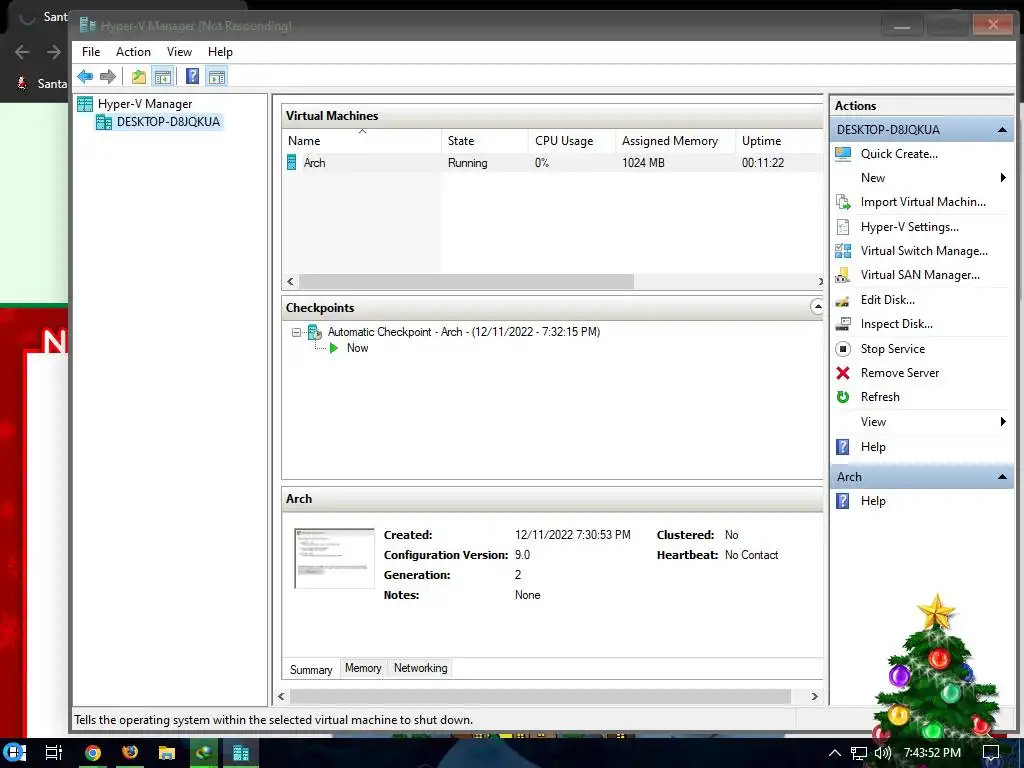
Task: Collapse the Checkpoints pane with round arrow
Action: click(817, 306)
